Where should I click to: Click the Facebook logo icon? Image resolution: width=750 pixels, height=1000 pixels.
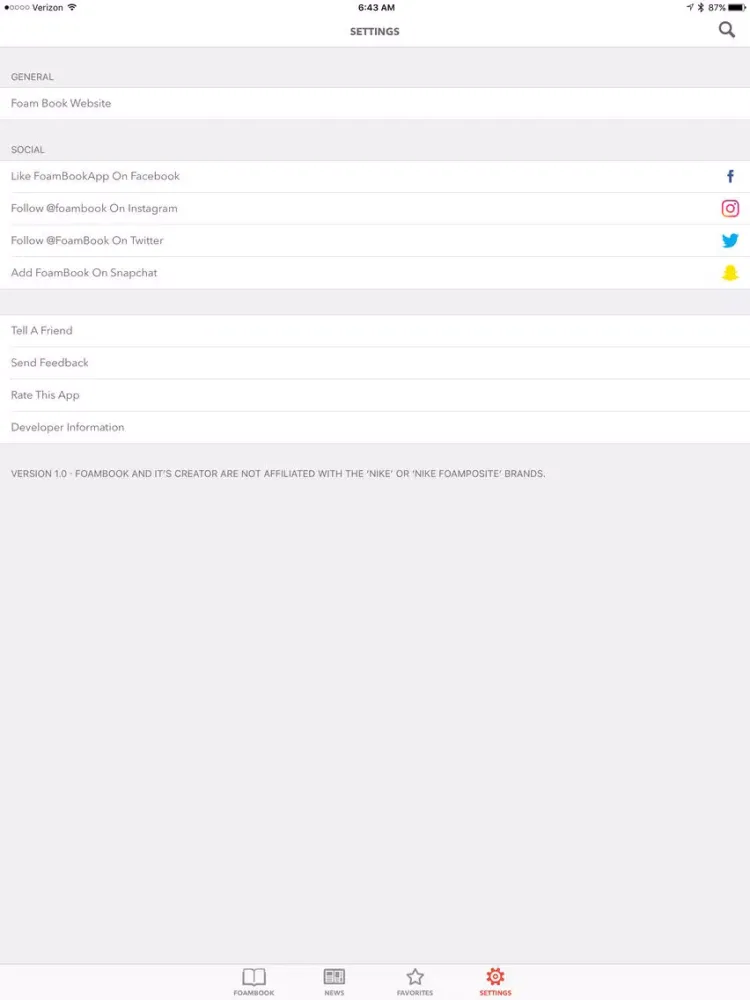[730, 176]
